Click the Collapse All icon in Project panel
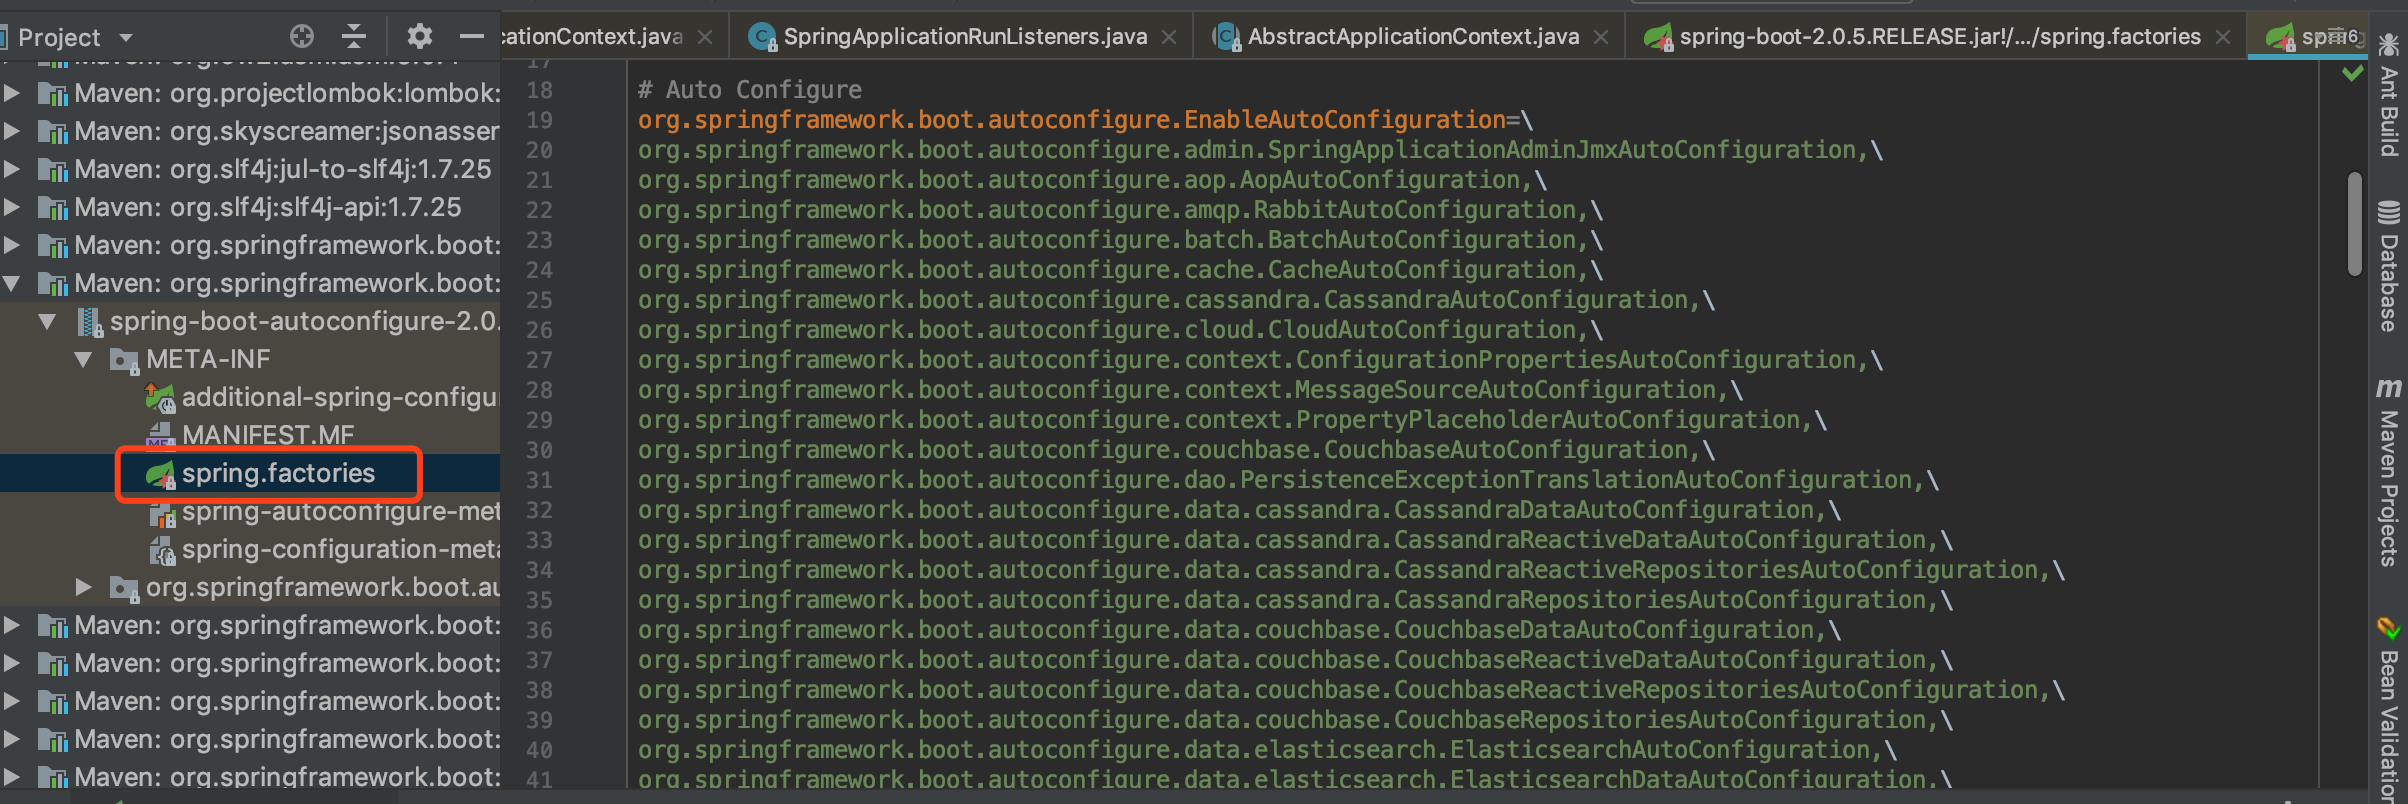The image size is (2408, 804). pyautogui.click(x=354, y=37)
